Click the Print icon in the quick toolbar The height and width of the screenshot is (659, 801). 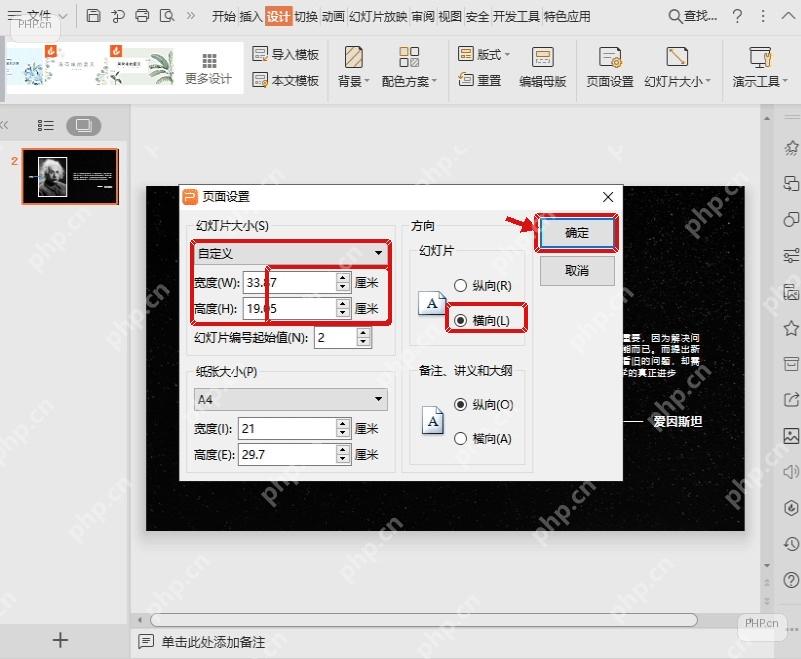143,16
